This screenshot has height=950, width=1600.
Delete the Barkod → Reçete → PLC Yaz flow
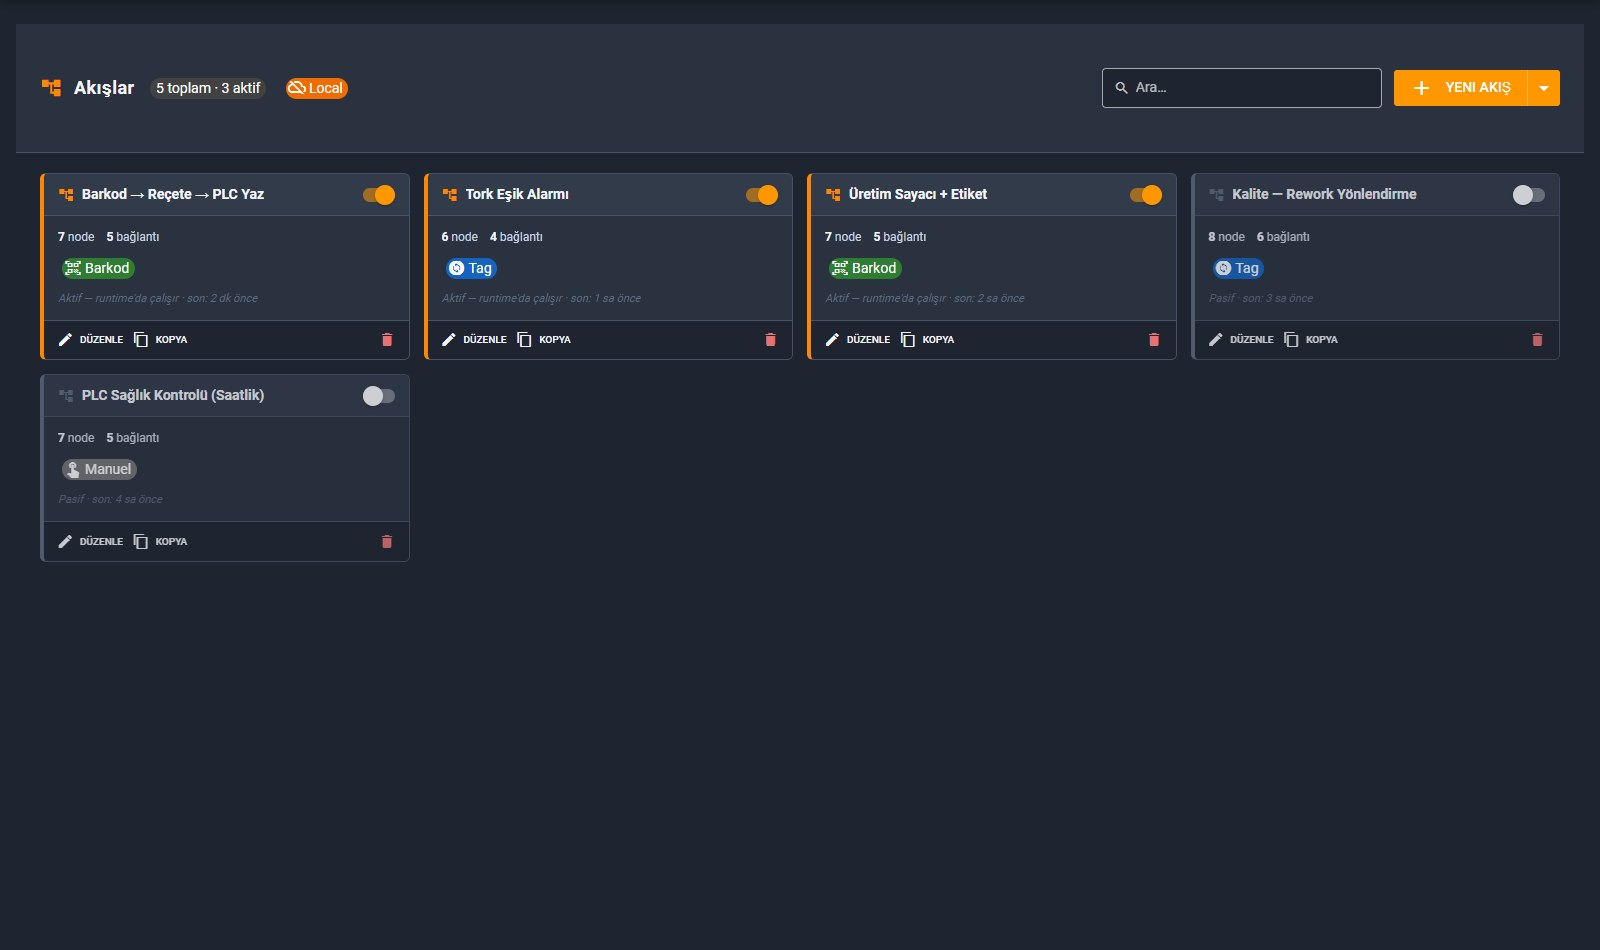387,340
